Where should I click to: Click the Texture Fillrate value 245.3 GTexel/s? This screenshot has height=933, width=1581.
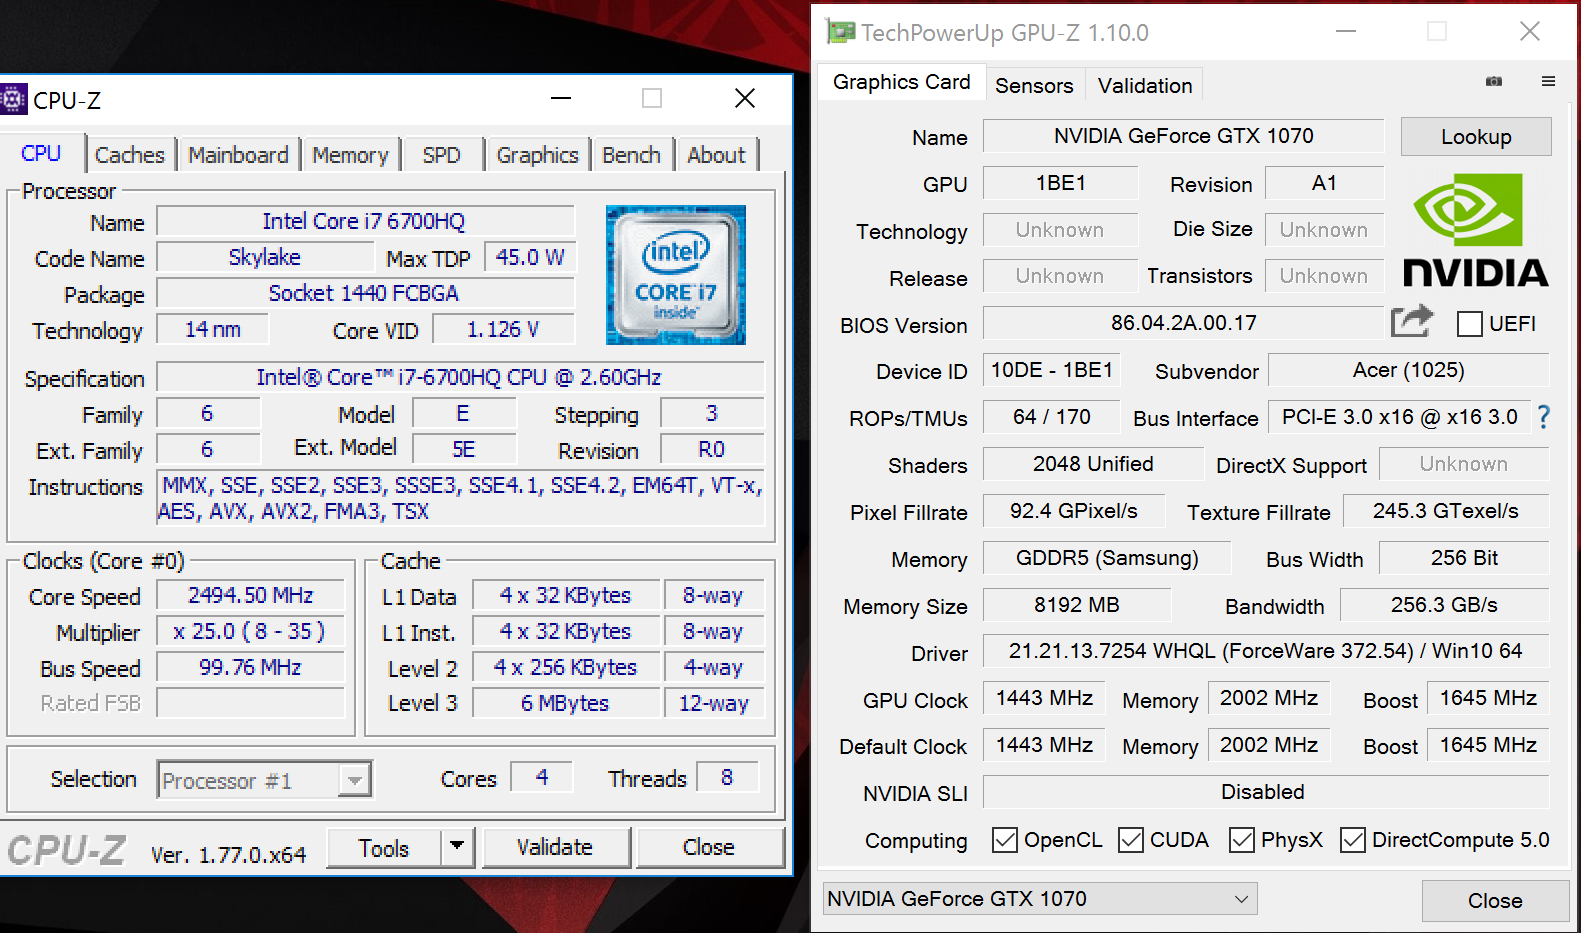coord(1446,511)
